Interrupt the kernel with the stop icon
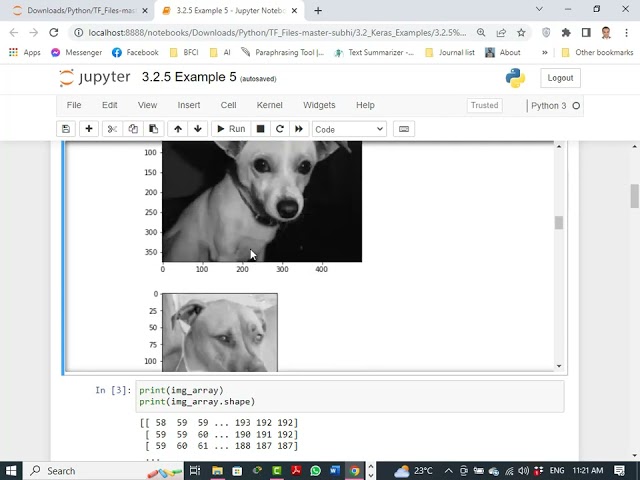This screenshot has width=640, height=480. 260,129
